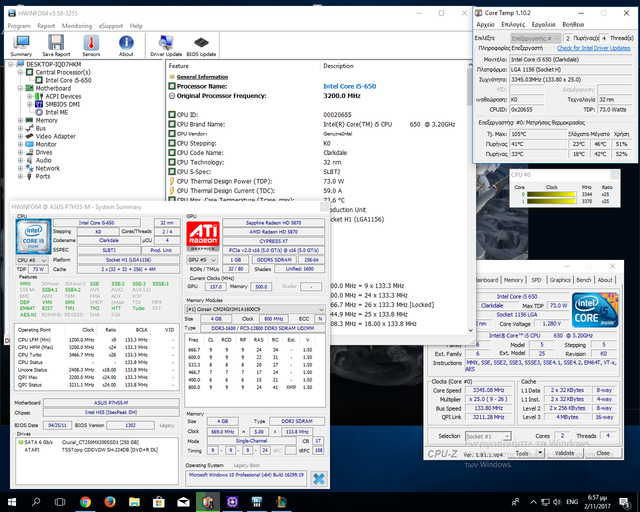The image size is (640, 512).
Task: Open the Corsair memory module dropdown
Action: [255, 309]
